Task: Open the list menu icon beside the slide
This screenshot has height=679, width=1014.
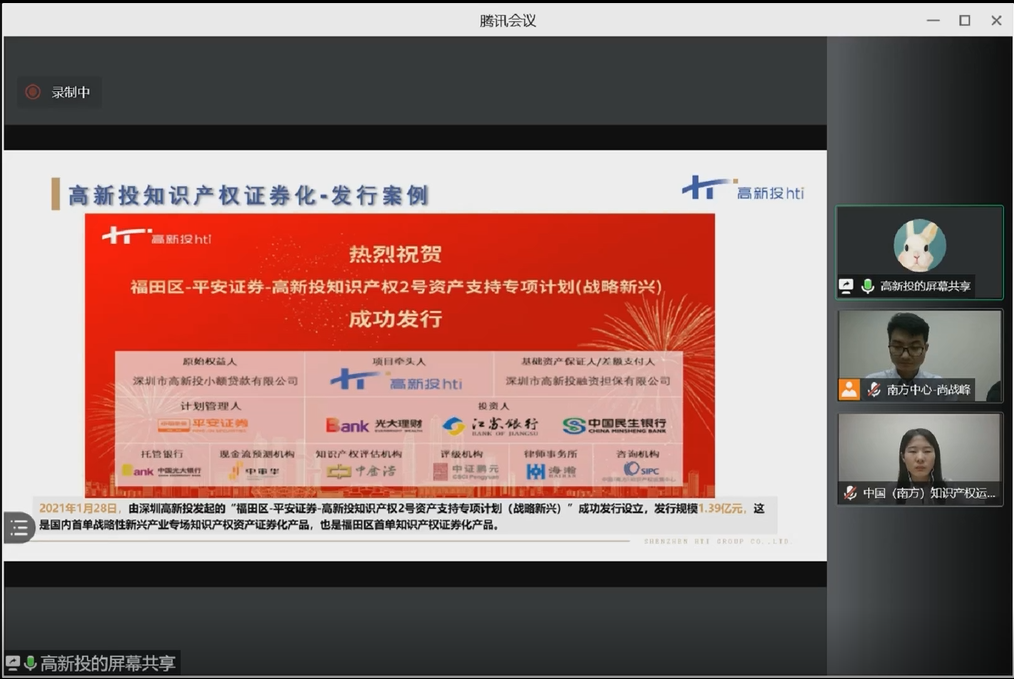Action: click(x=18, y=528)
